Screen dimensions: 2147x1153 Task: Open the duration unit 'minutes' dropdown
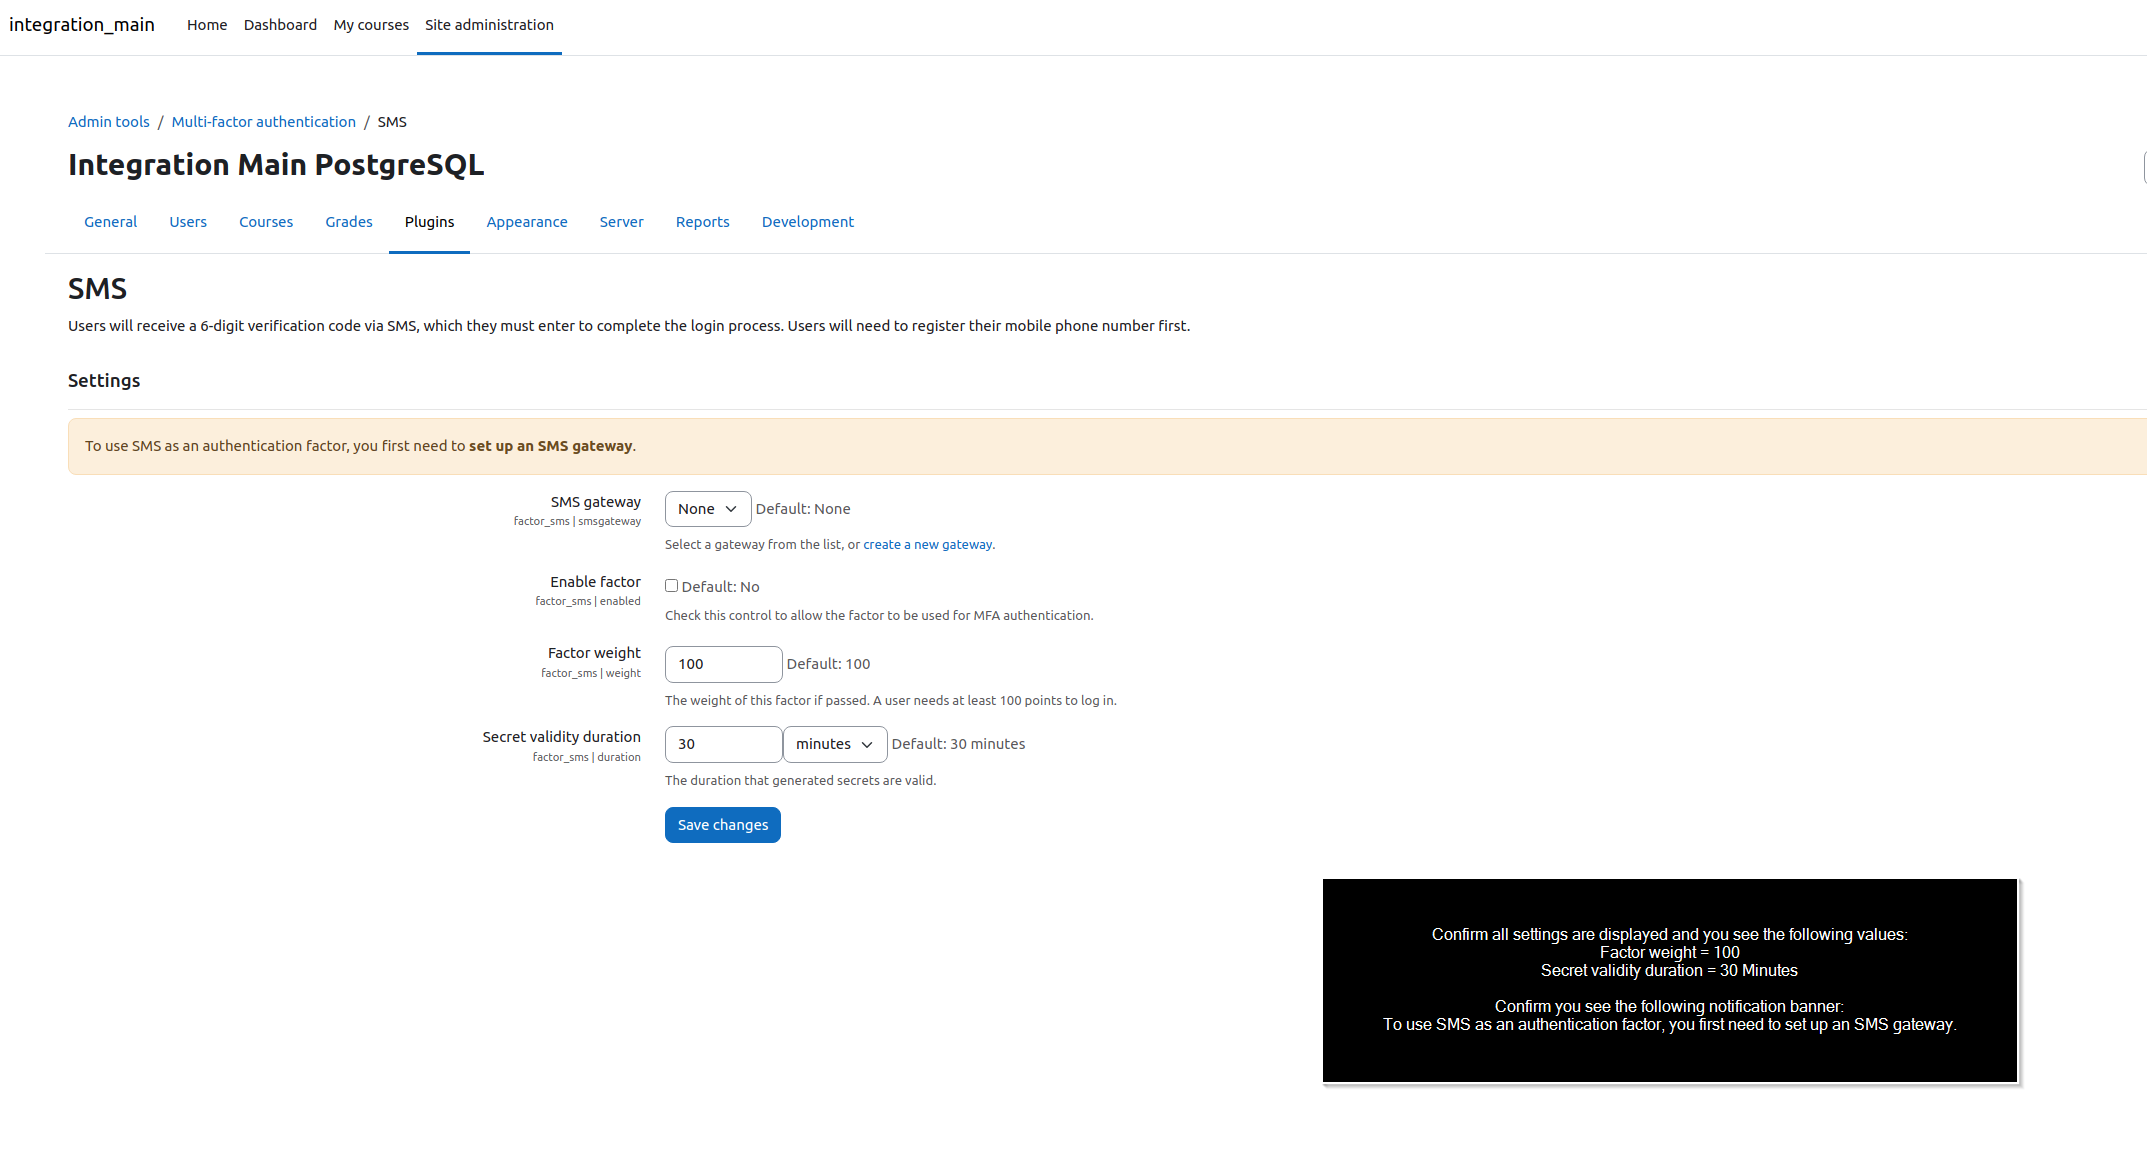(835, 744)
